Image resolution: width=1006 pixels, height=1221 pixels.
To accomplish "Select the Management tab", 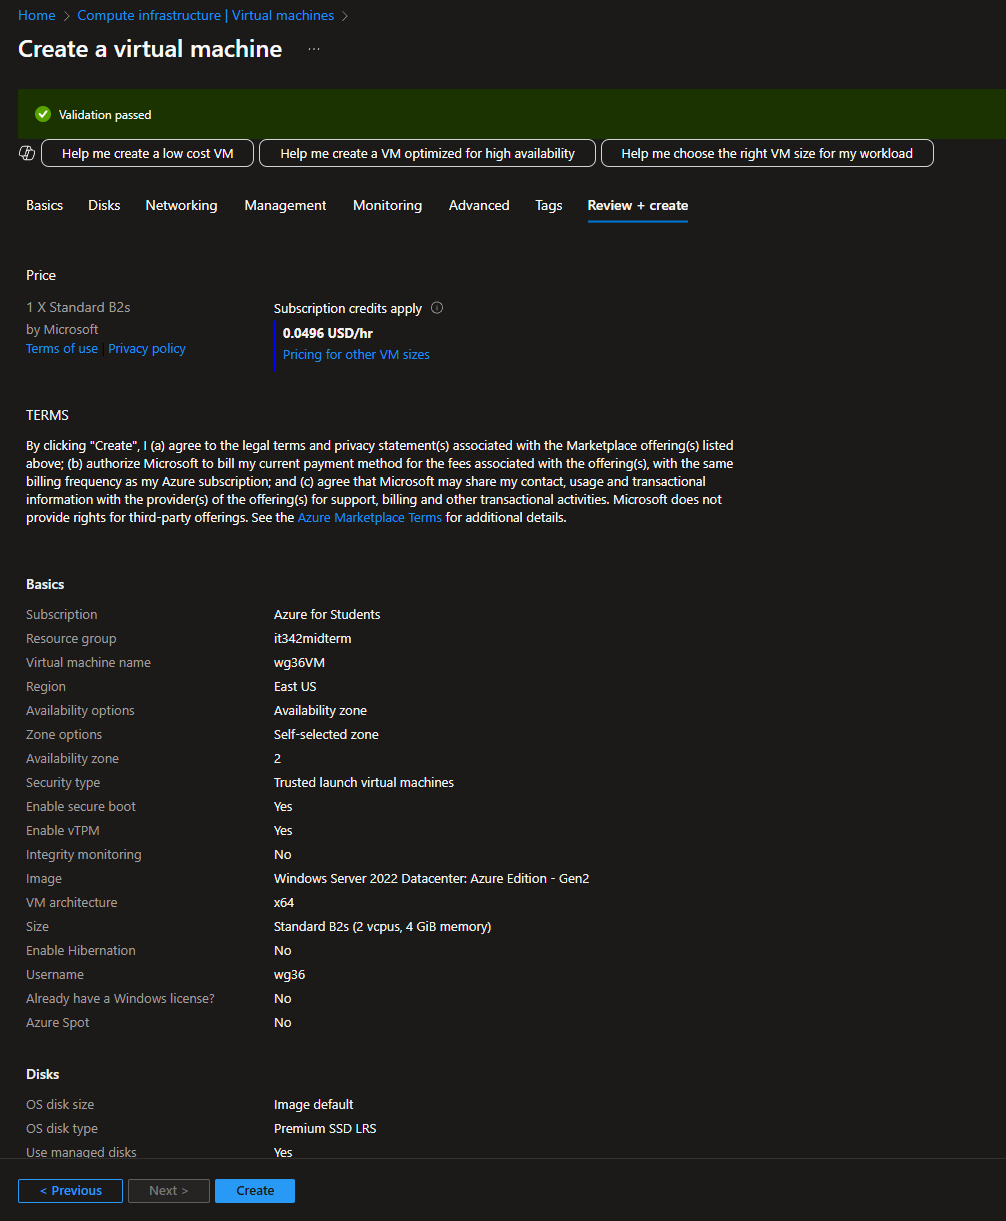I will pos(285,205).
